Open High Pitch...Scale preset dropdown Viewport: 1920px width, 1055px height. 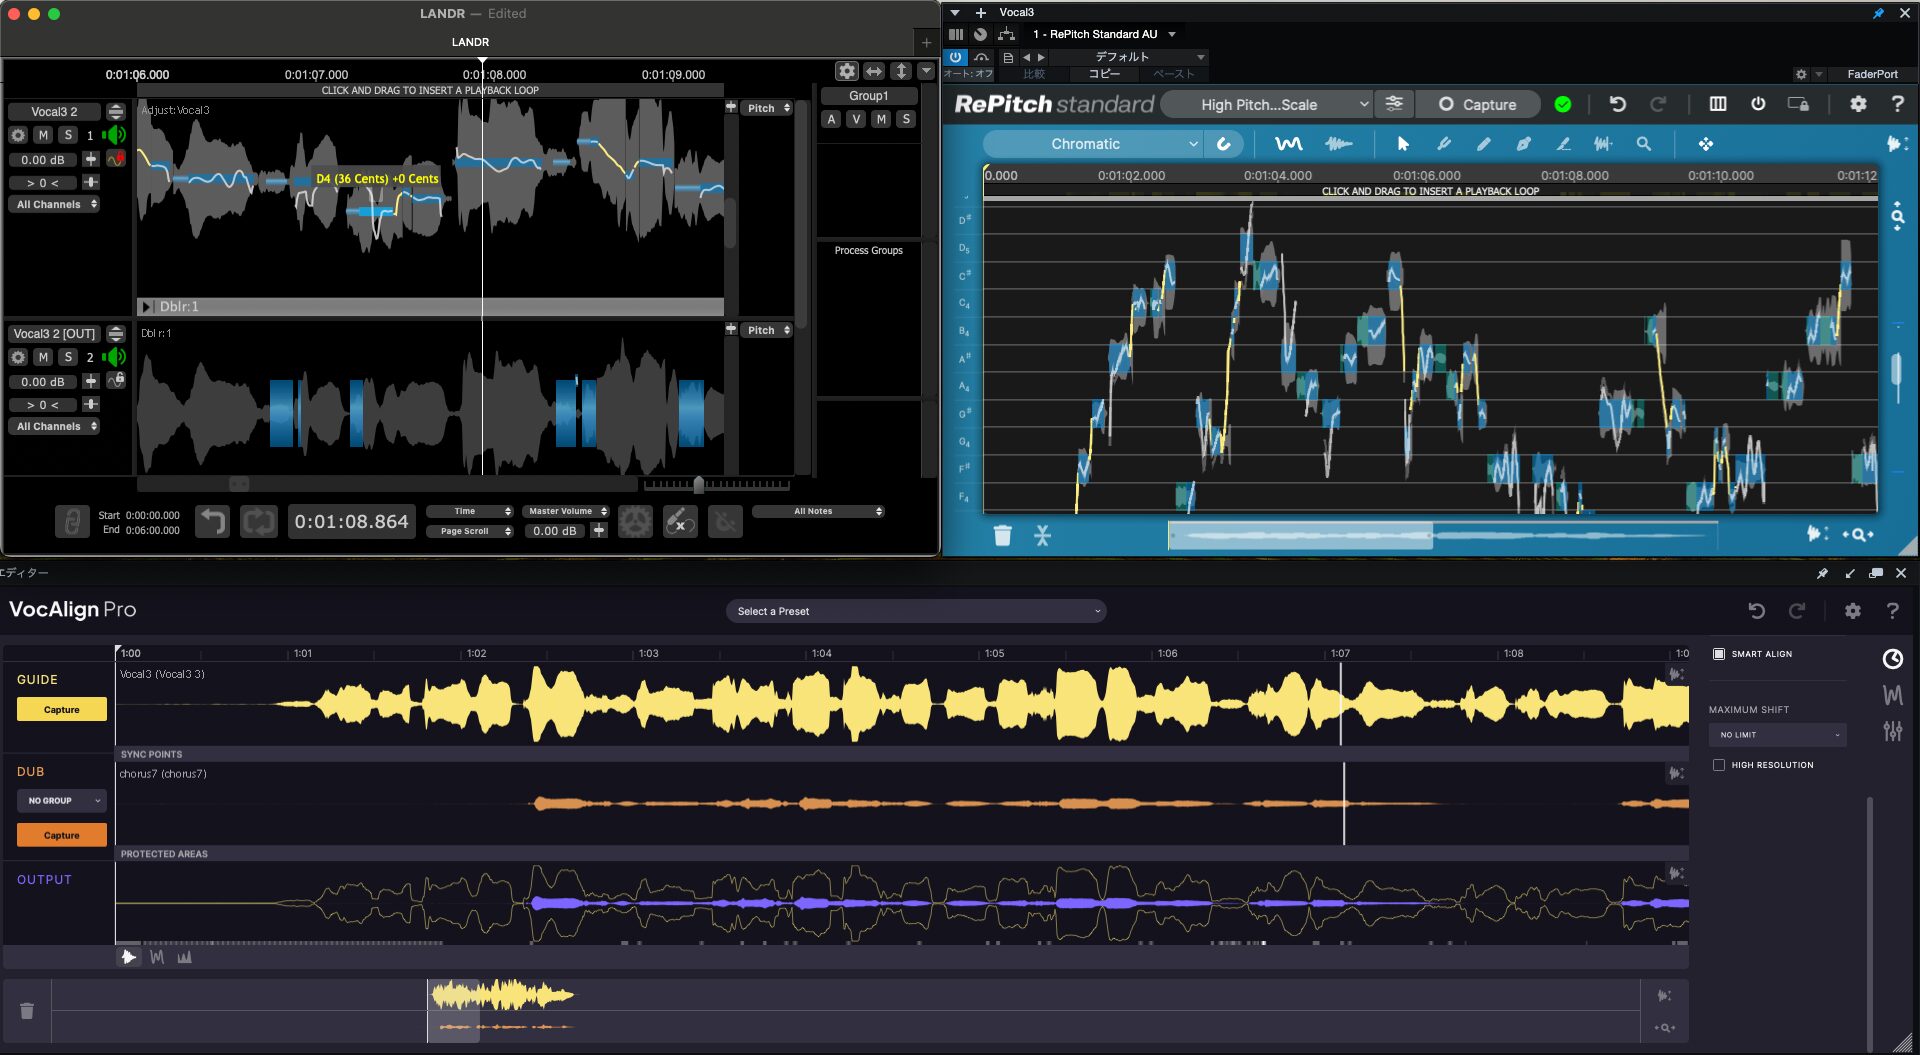pos(1268,104)
